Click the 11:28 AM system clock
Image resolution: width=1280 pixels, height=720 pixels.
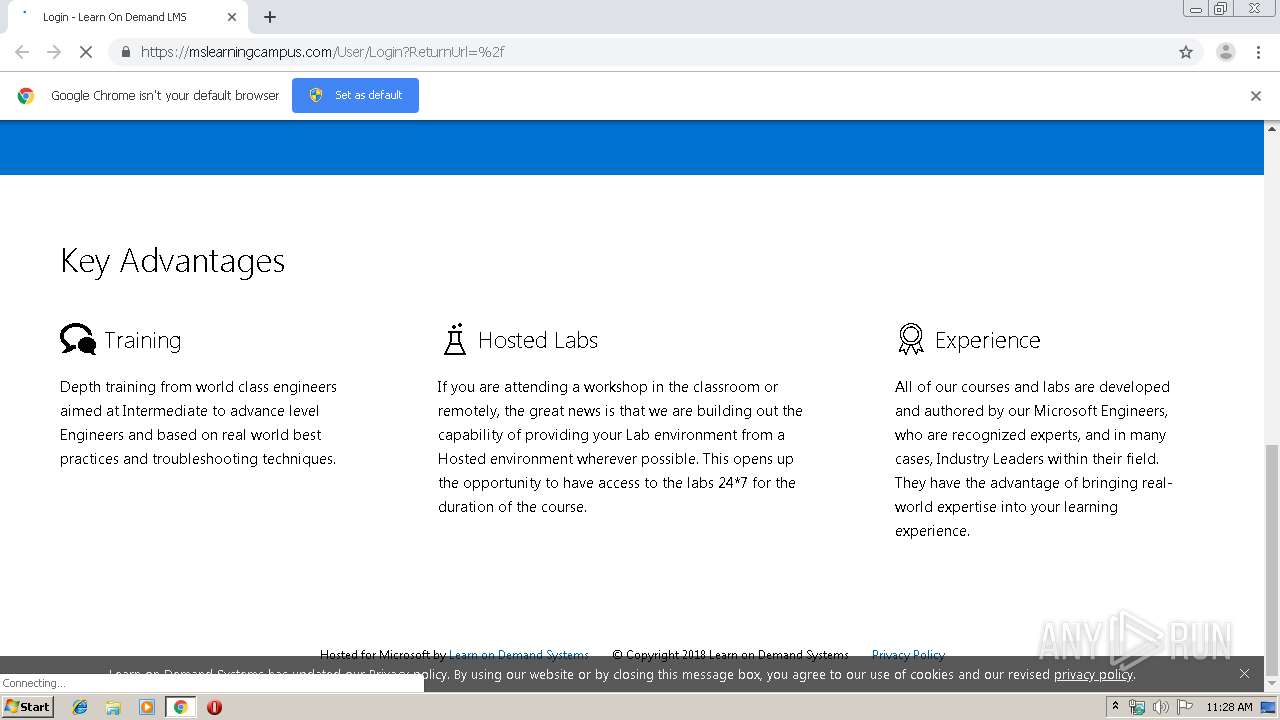tap(1229, 707)
